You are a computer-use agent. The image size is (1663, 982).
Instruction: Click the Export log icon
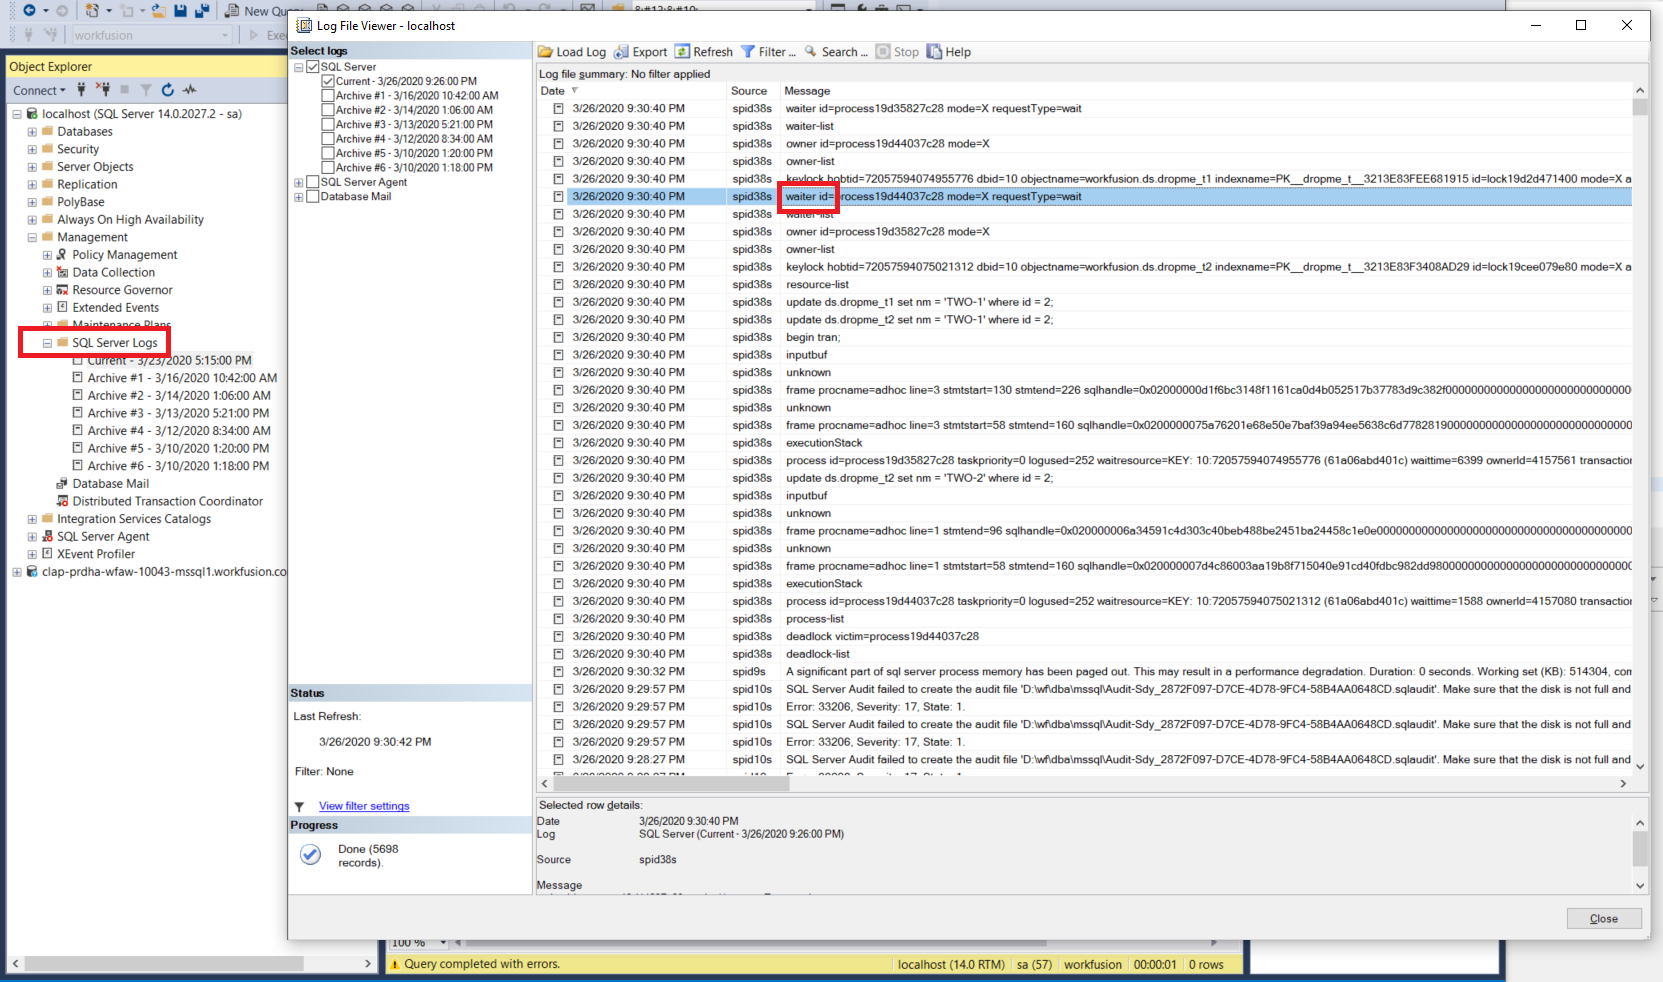[621, 52]
